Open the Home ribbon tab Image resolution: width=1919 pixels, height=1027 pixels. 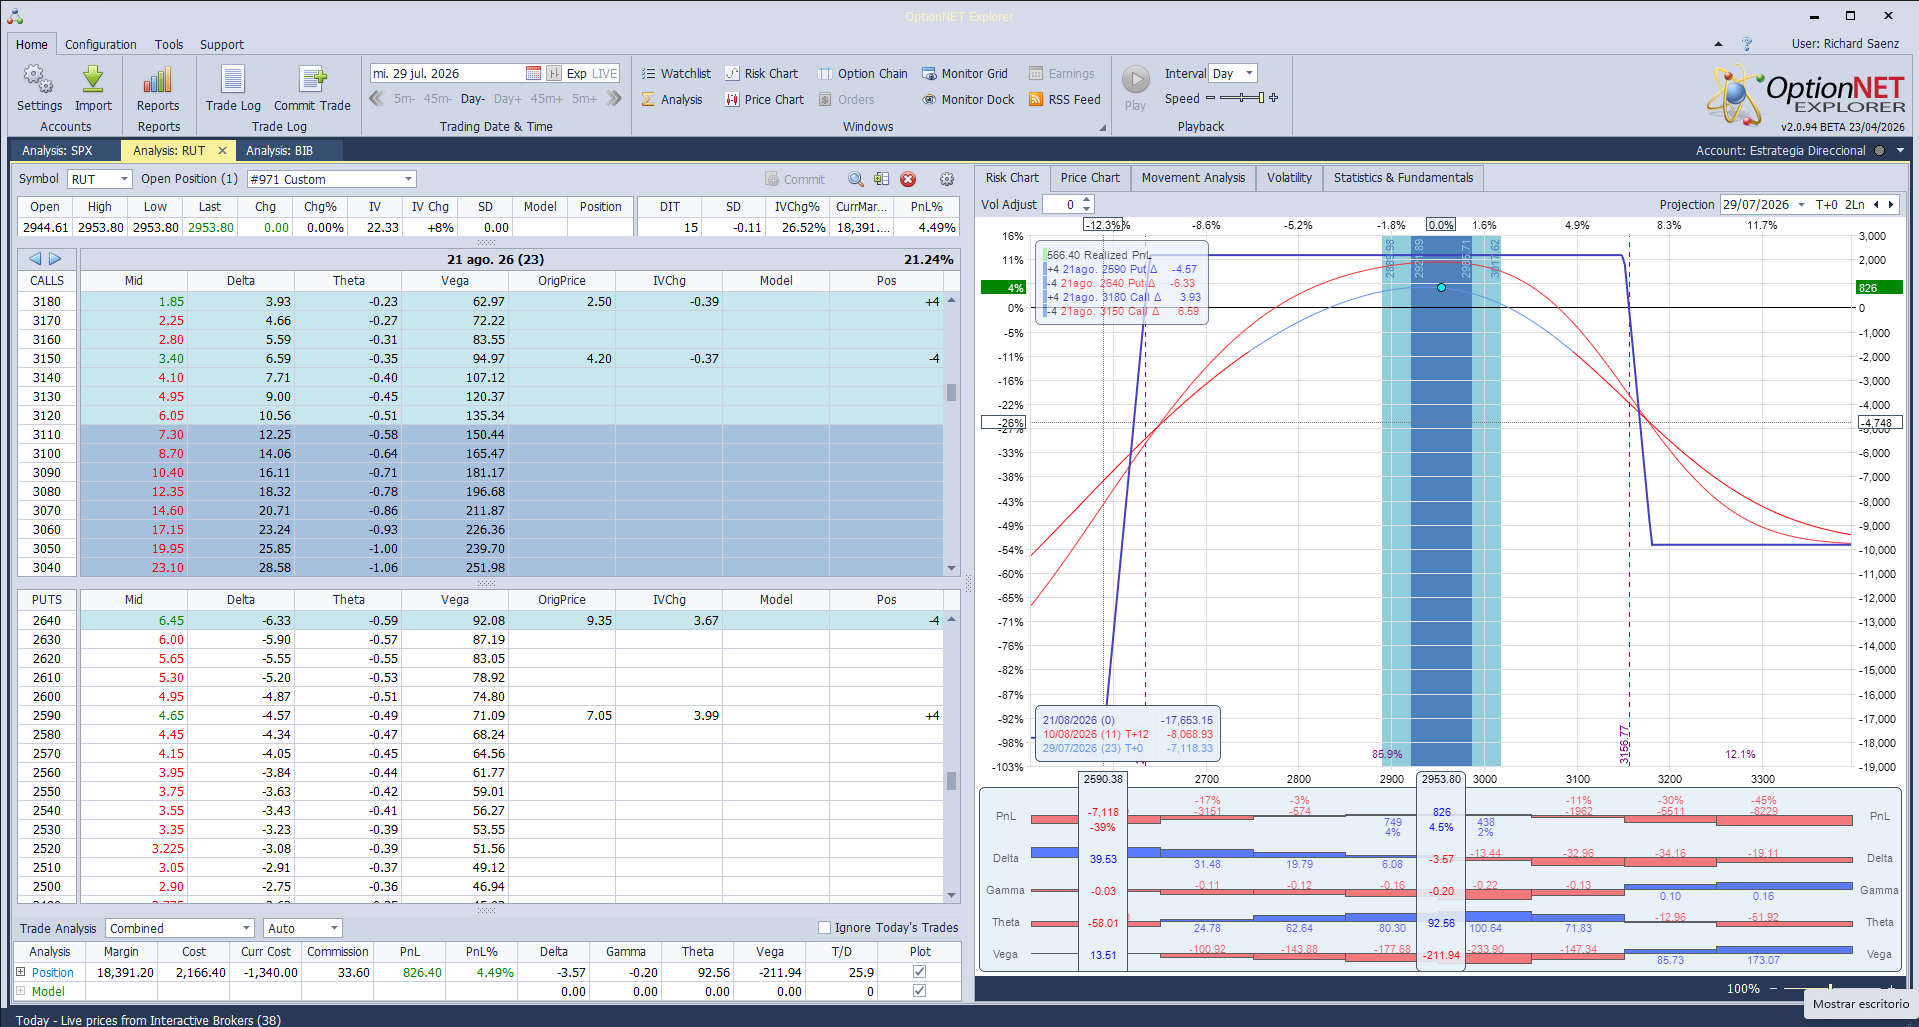pyautogui.click(x=31, y=44)
